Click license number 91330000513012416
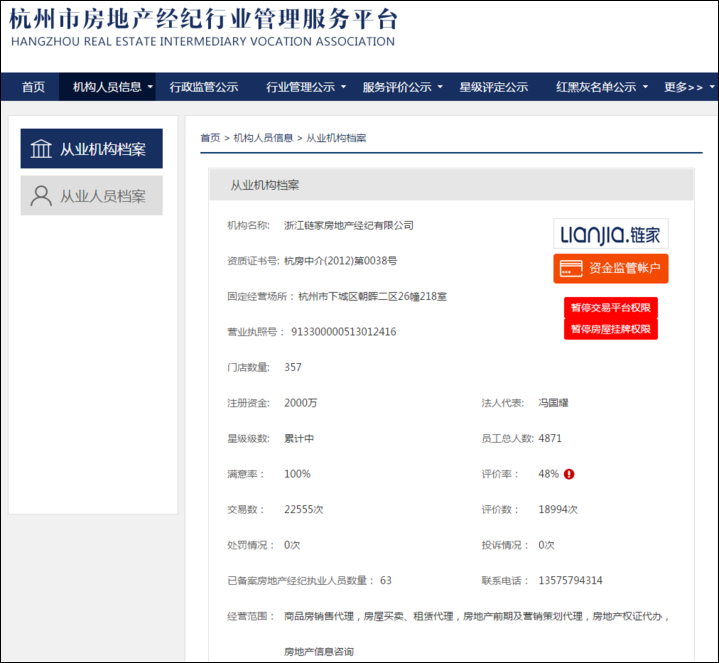 coord(343,332)
